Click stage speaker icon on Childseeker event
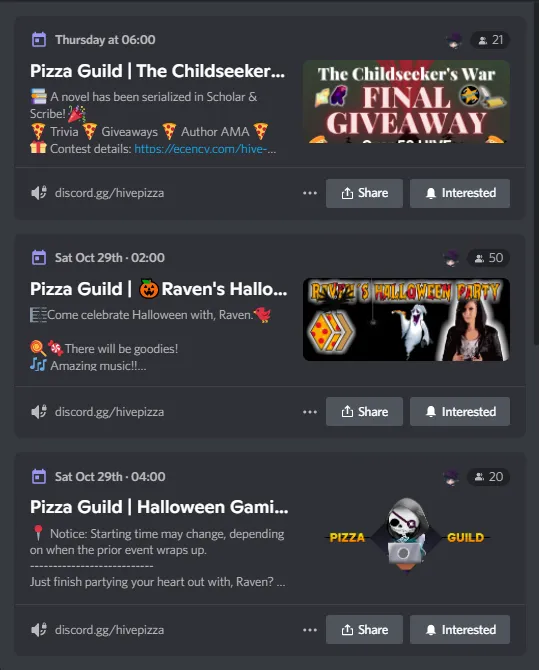This screenshot has width=539, height=670. click(39, 193)
